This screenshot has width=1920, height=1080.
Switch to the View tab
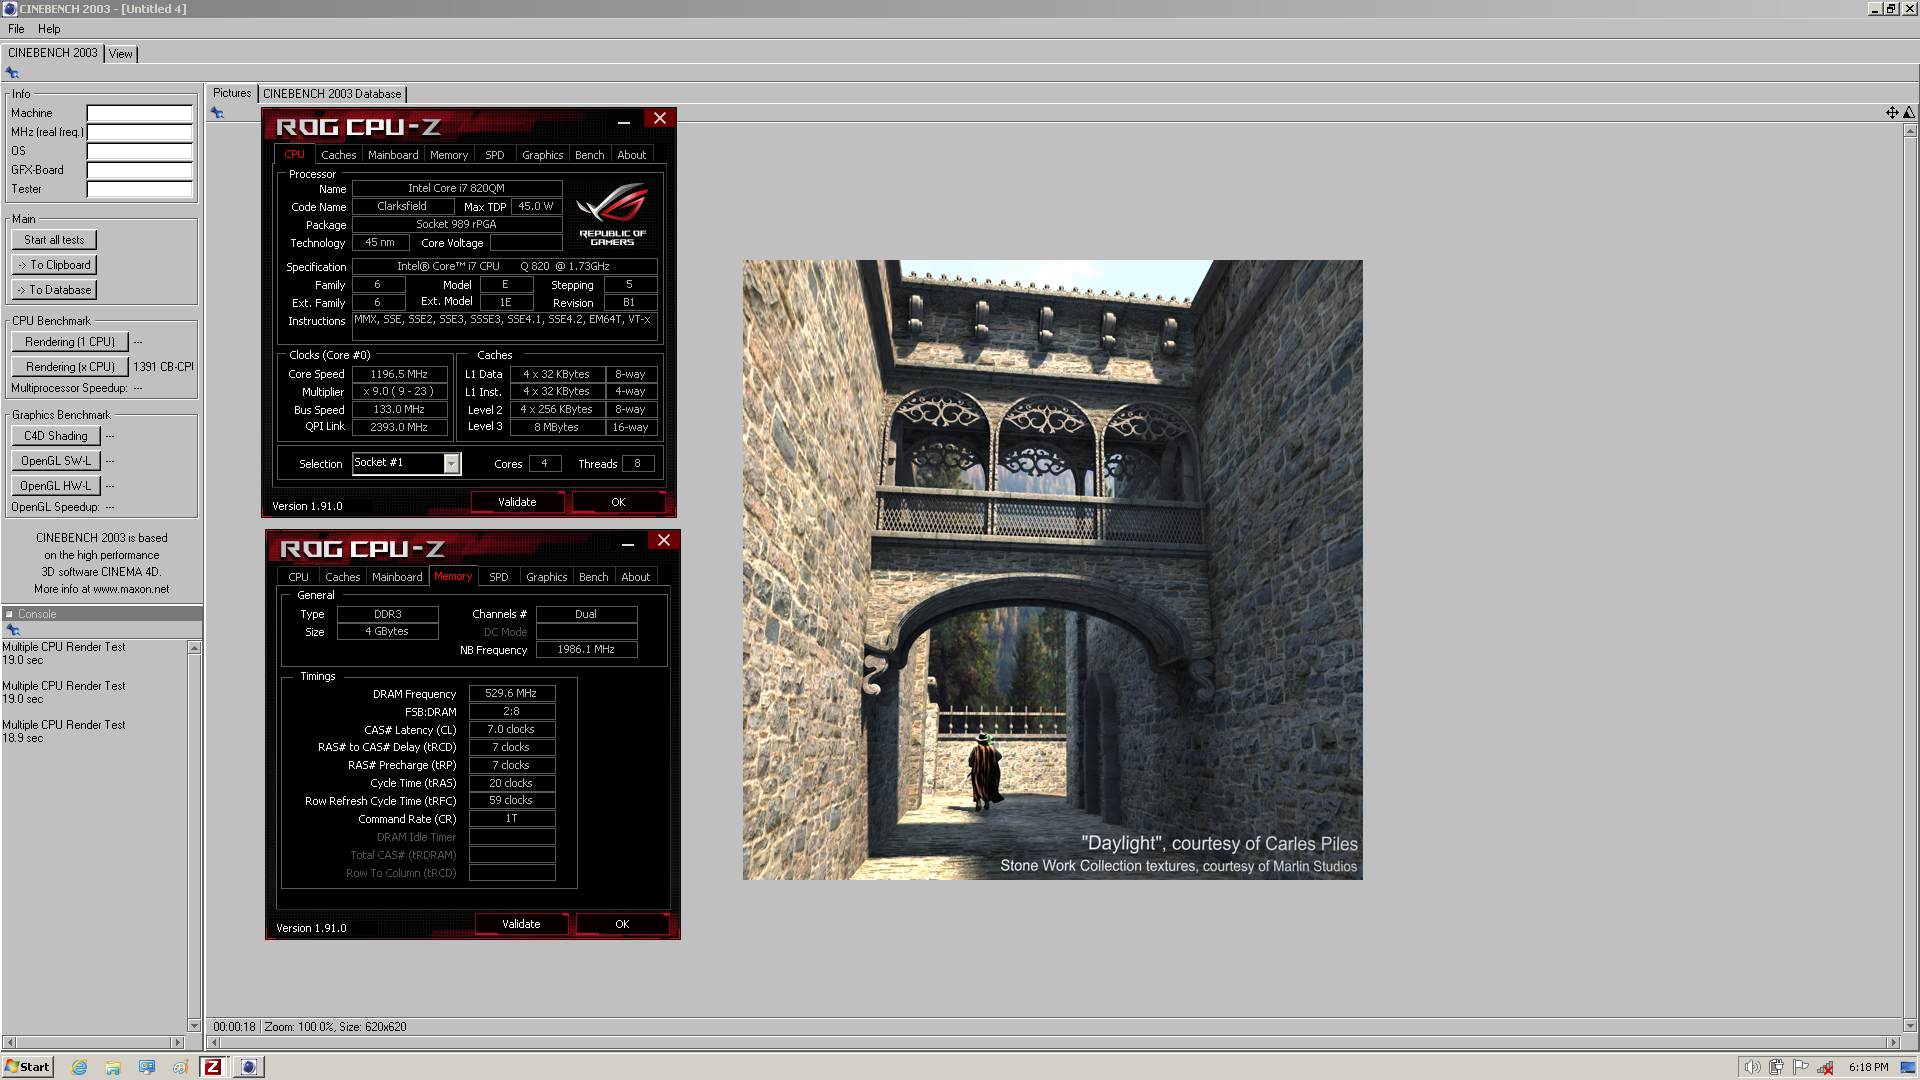click(121, 54)
